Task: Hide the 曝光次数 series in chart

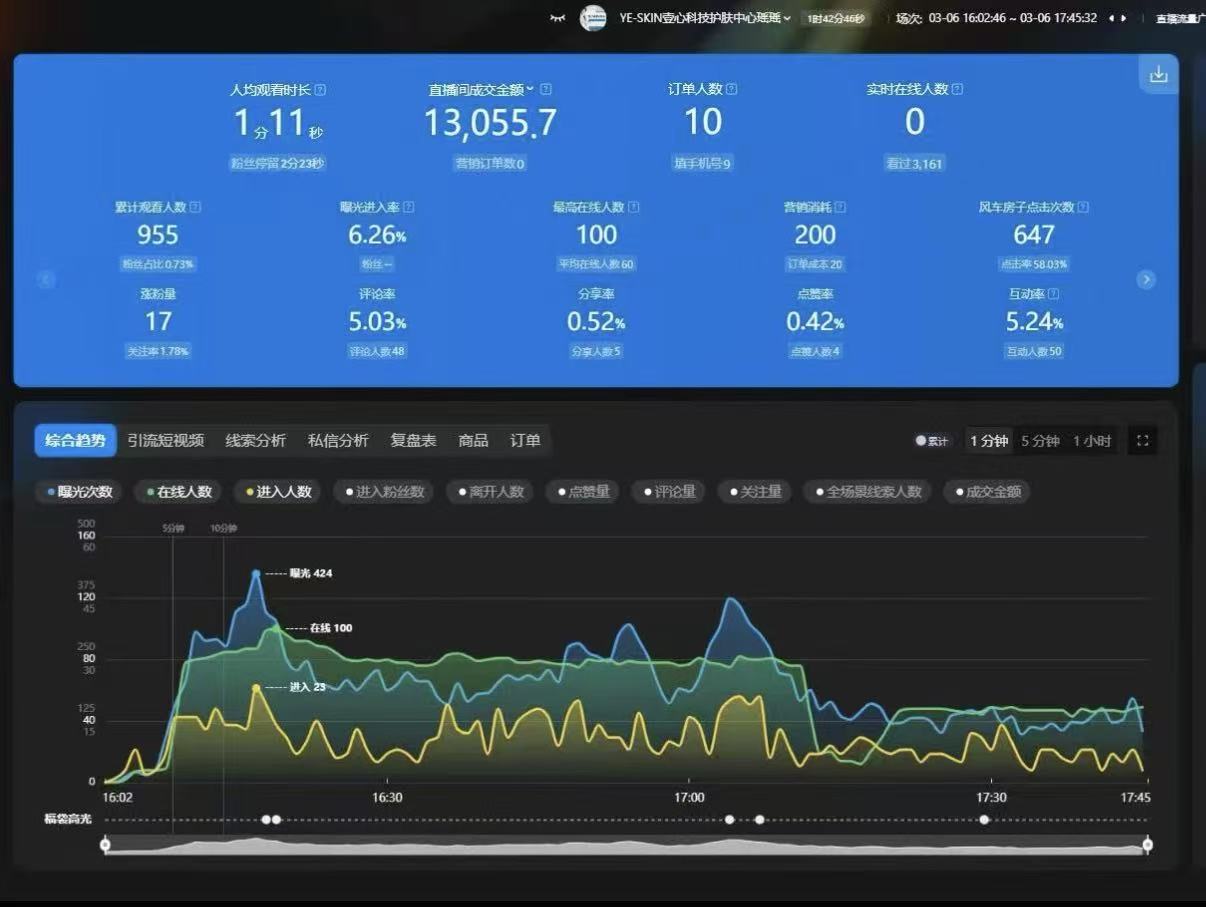Action: [80, 492]
